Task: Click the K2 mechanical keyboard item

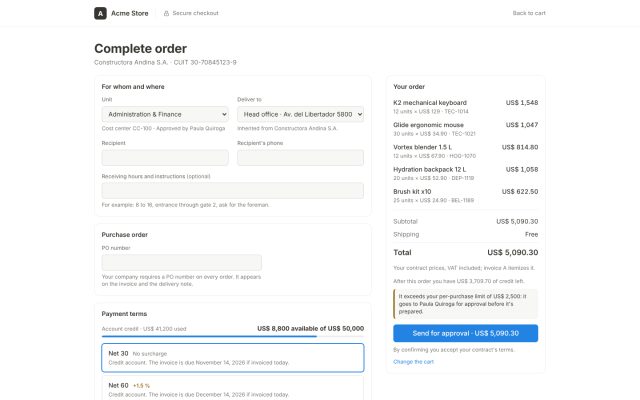Action: tap(465, 107)
